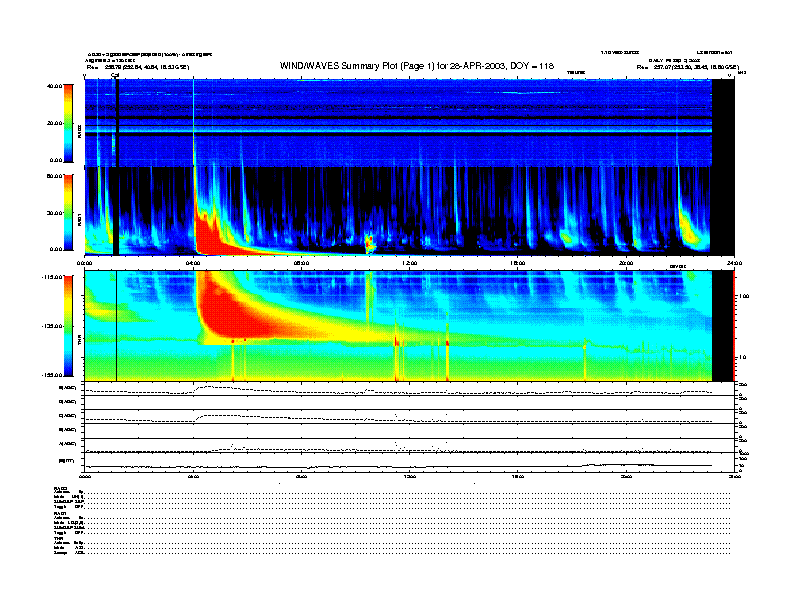This screenshot has width=792, height=612.
Task: Click the TNR intensity color bar
Action: 68,326
